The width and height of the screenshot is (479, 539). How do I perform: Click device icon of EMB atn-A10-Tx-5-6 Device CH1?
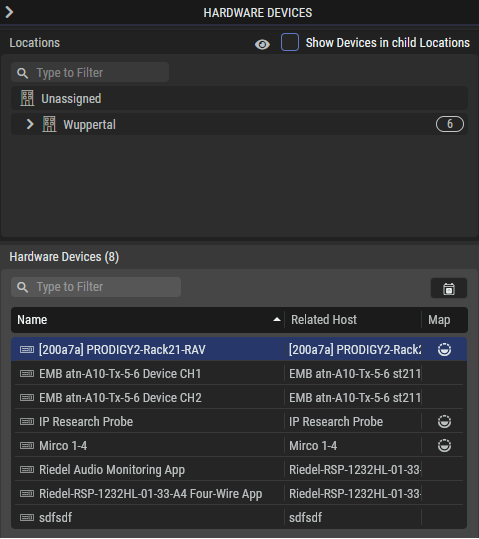pyautogui.click(x=27, y=374)
